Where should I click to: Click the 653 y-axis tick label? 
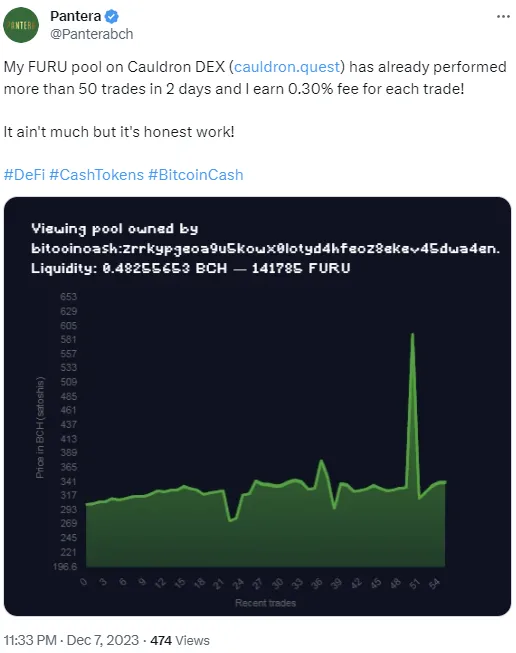(68, 297)
